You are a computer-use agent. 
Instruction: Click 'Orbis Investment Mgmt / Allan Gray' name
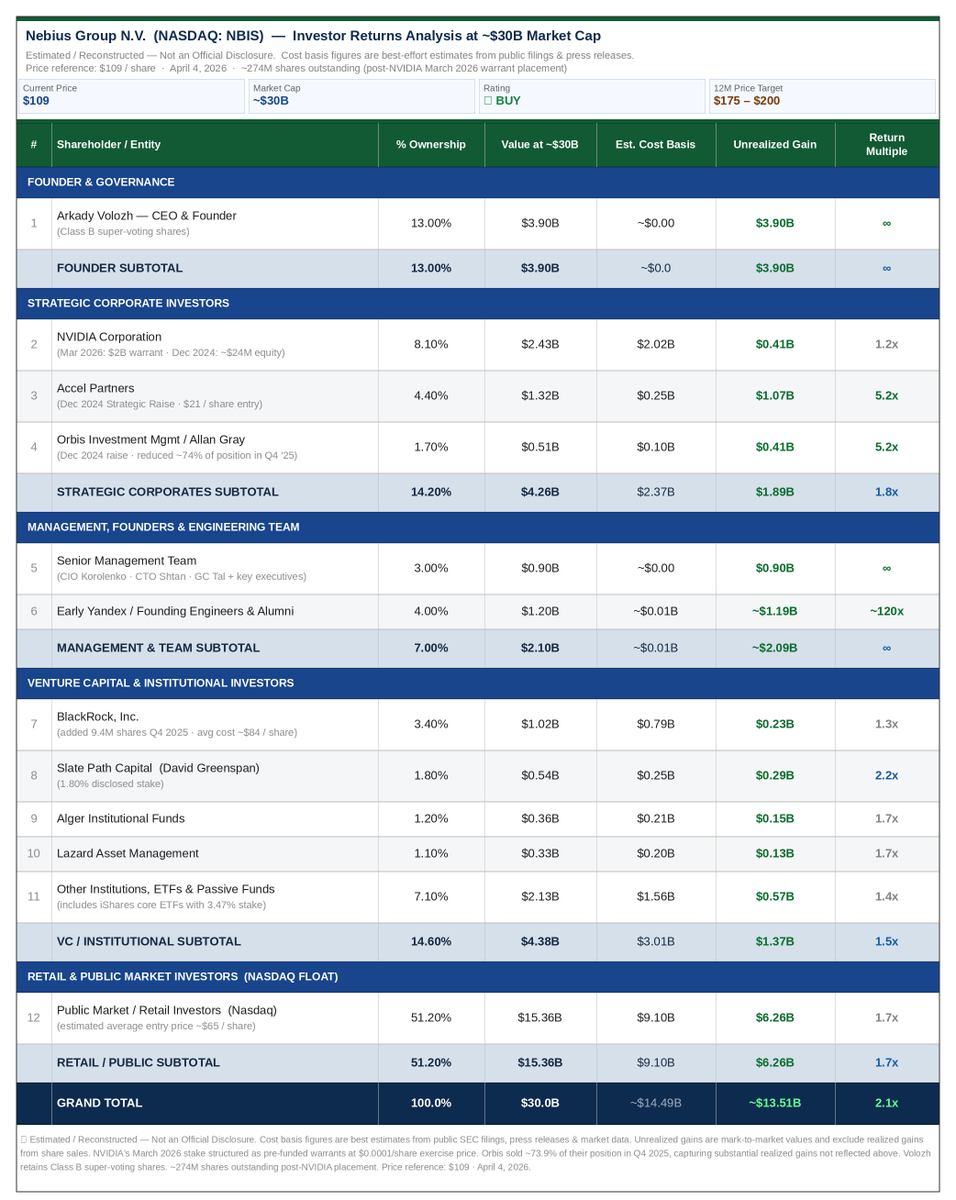coord(151,439)
